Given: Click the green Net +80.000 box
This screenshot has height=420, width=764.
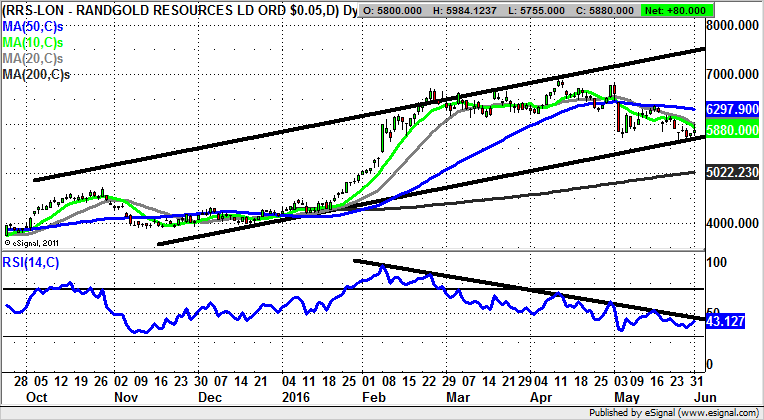Looking at the screenshot, I should coord(724,10).
